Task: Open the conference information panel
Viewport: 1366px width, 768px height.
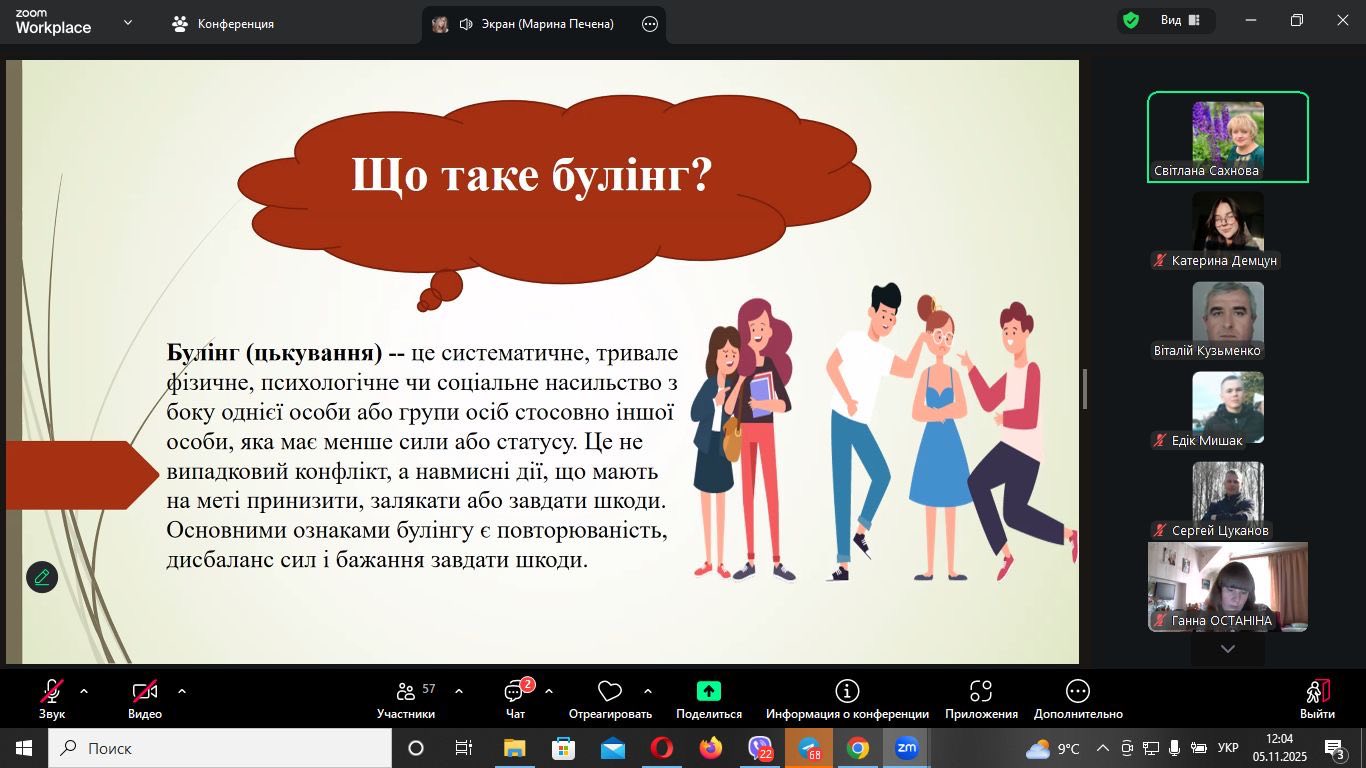Action: (x=847, y=698)
